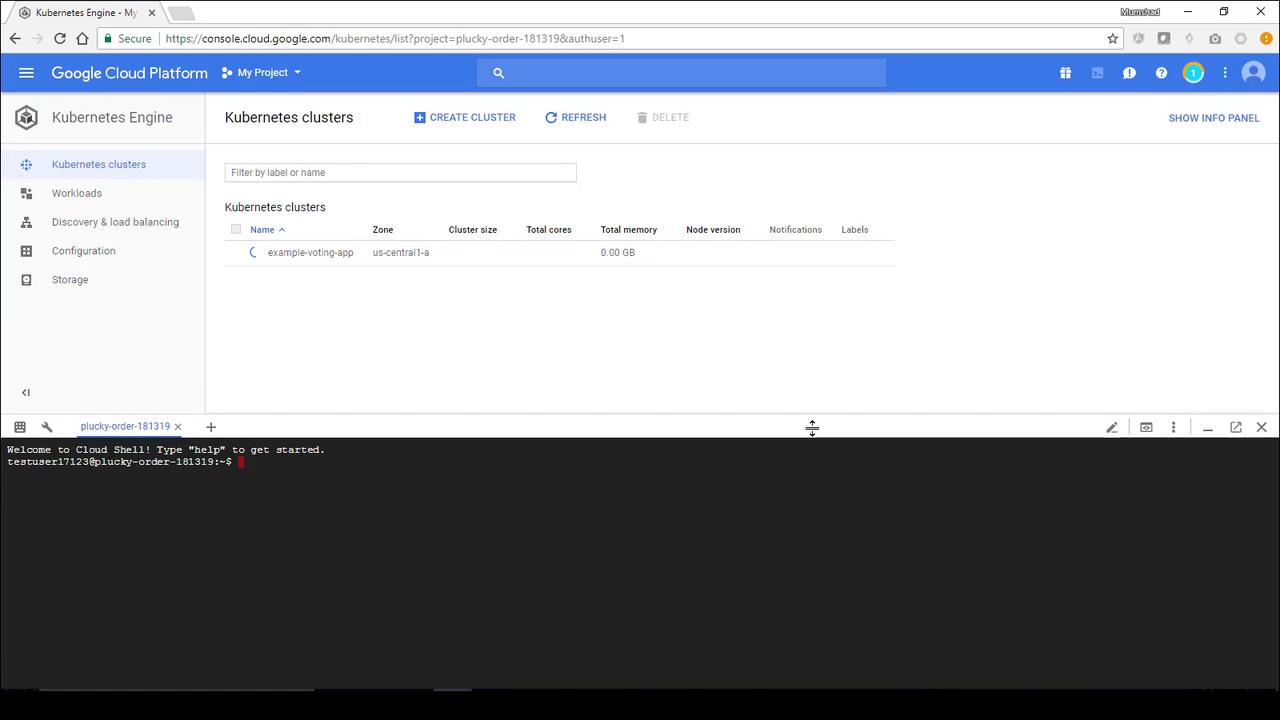The image size is (1280, 720).
Task: Activate the Cloud Shell icon in header
Action: pyautogui.click(x=1097, y=73)
